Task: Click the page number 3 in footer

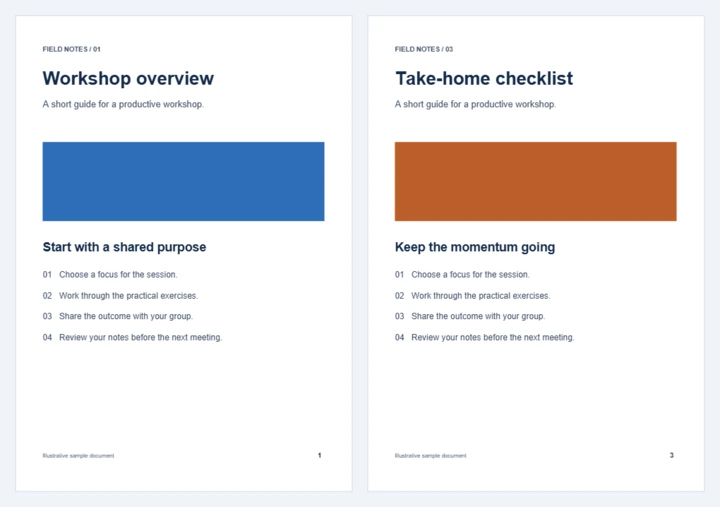Action: point(671,455)
